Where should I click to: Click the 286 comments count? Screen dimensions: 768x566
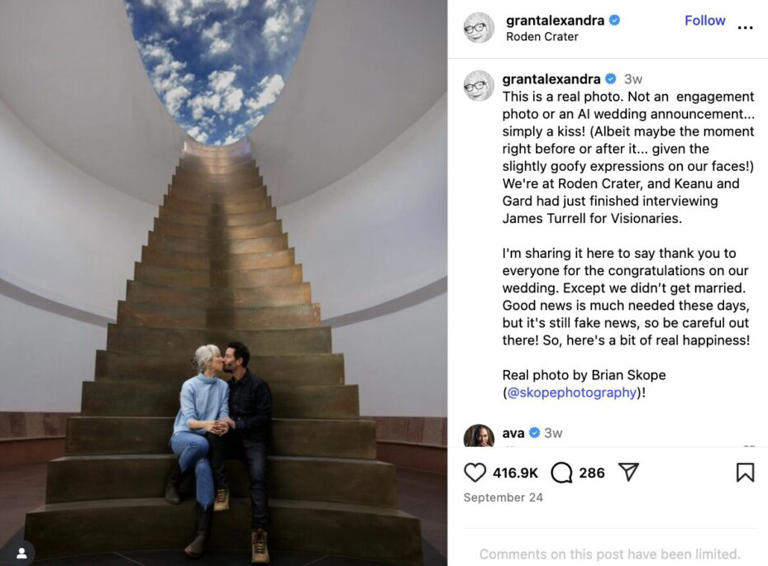592,473
